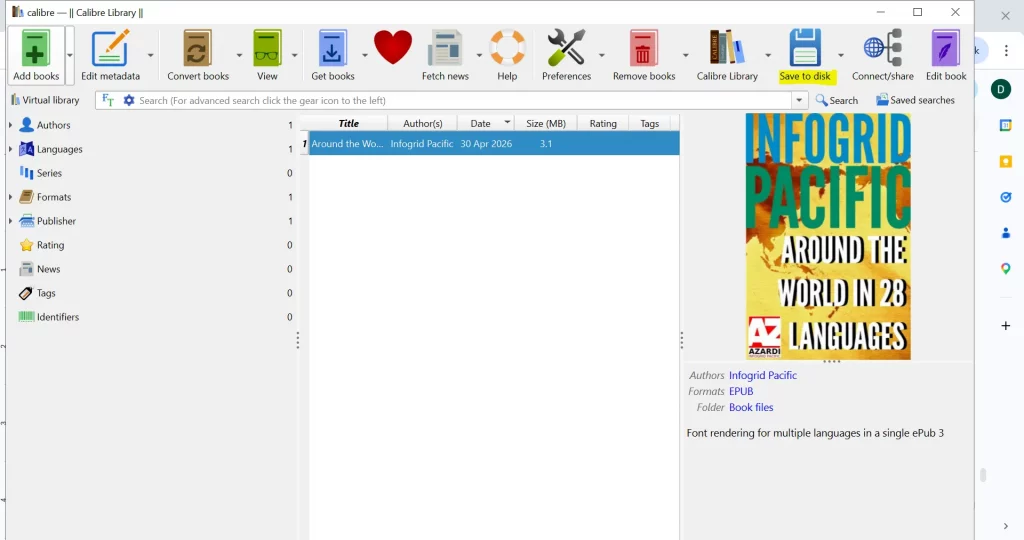Expand the Formats tree node
The image size is (1024, 540).
click(x=10, y=197)
